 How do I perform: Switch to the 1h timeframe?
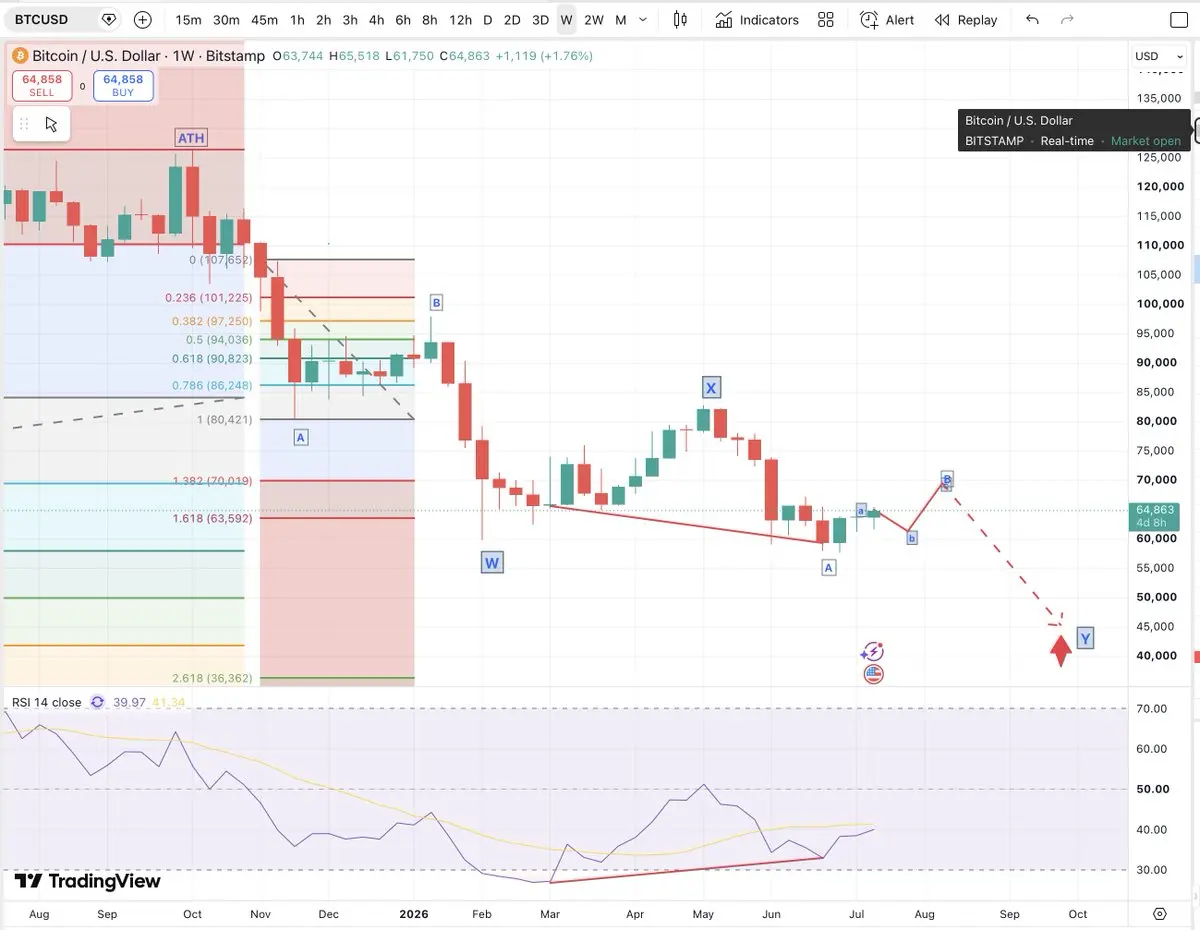[297, 20]
